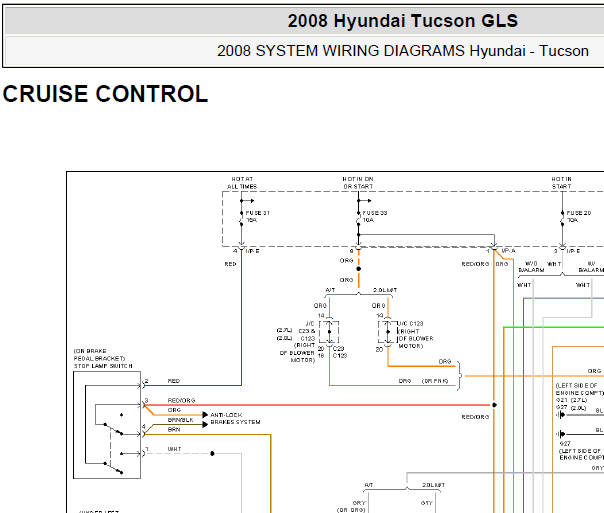
Task: Click the "HOT AT ALL TIMES" label
Action: pos(242,183)
